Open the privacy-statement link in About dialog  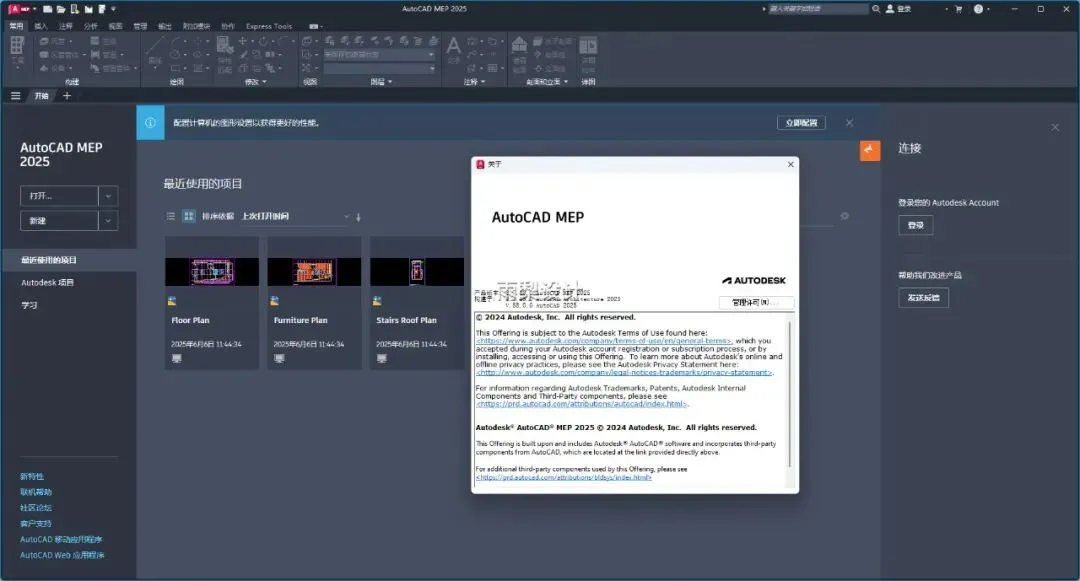[625, 372]
